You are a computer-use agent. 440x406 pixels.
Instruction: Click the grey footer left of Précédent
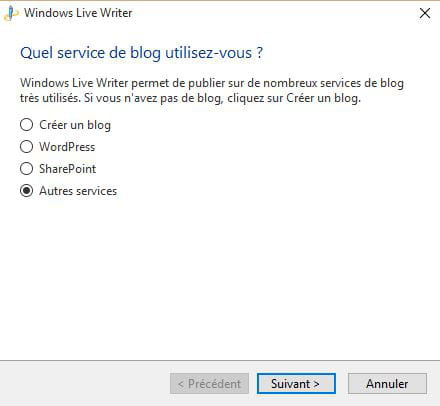pos(85,384)
